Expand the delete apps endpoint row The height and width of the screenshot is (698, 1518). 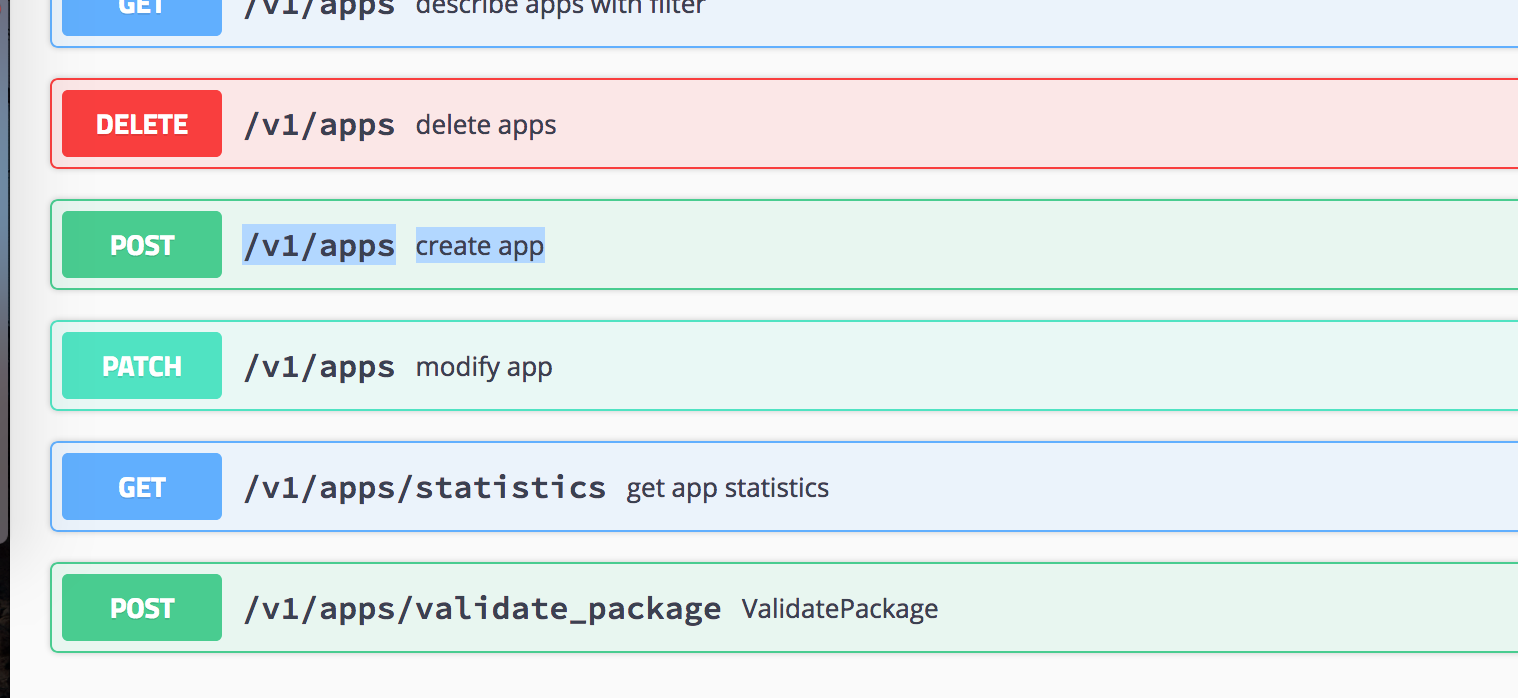pos(800,123)
